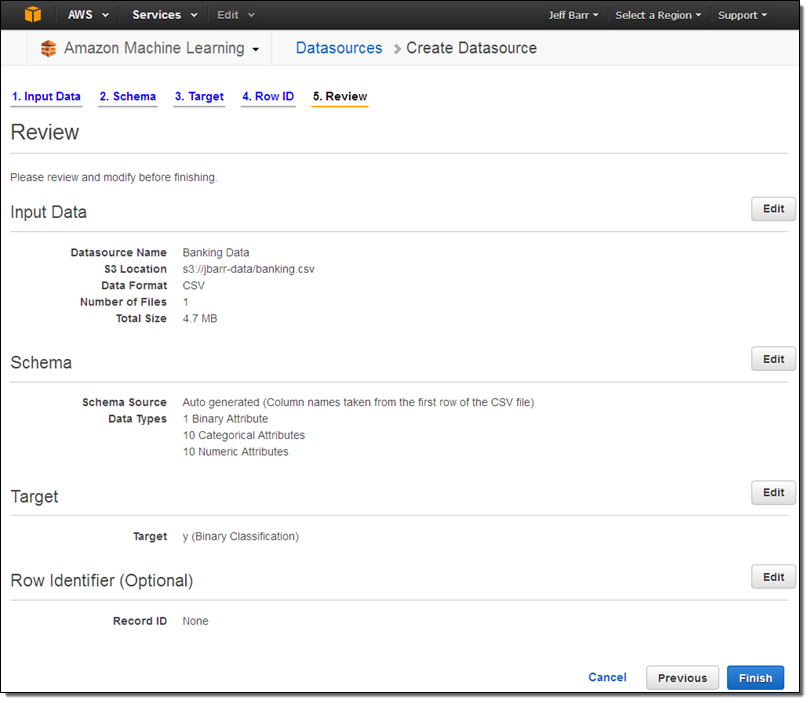Viewport: 810px width, 703px height.
Task: Open the Jeff Barr account menu
Action: point(573,15)
